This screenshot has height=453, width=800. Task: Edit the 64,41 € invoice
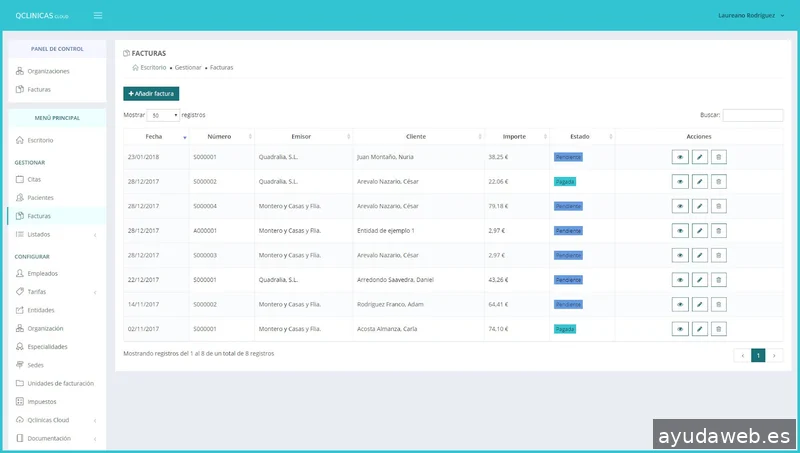tap(699, 305)
